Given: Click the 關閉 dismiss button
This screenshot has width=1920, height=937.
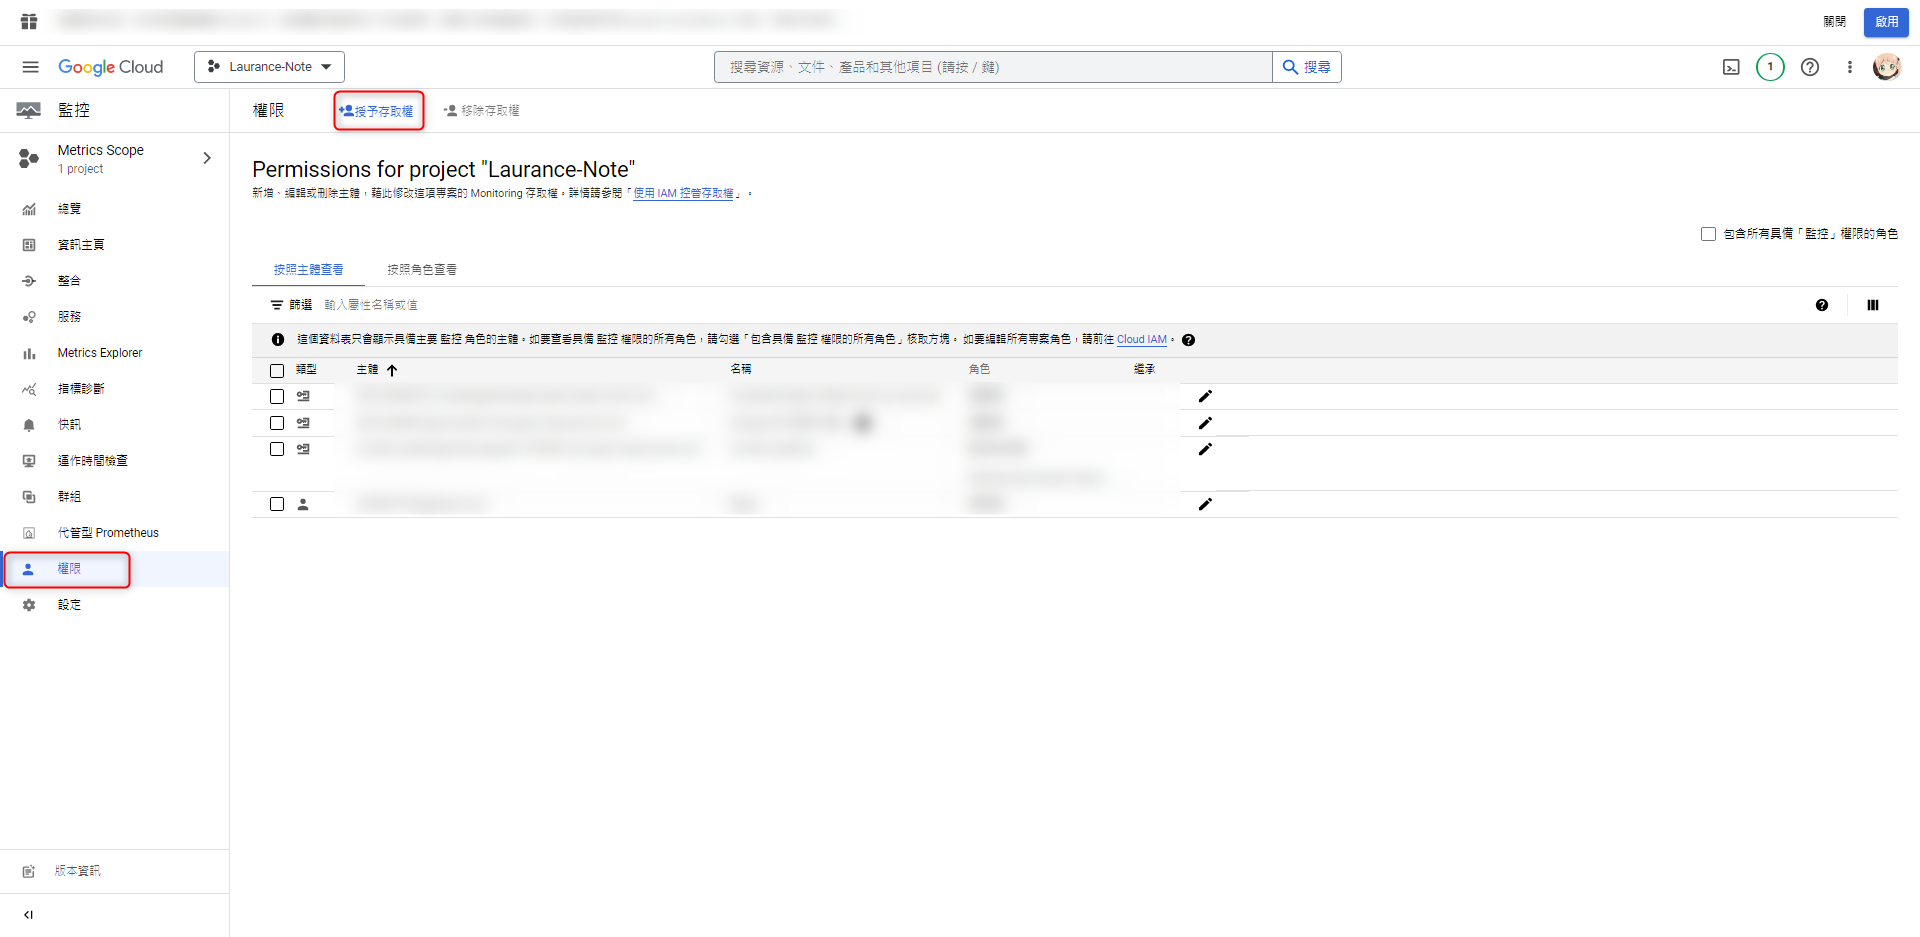Looking at the screenshot, I should (1834, 22).
